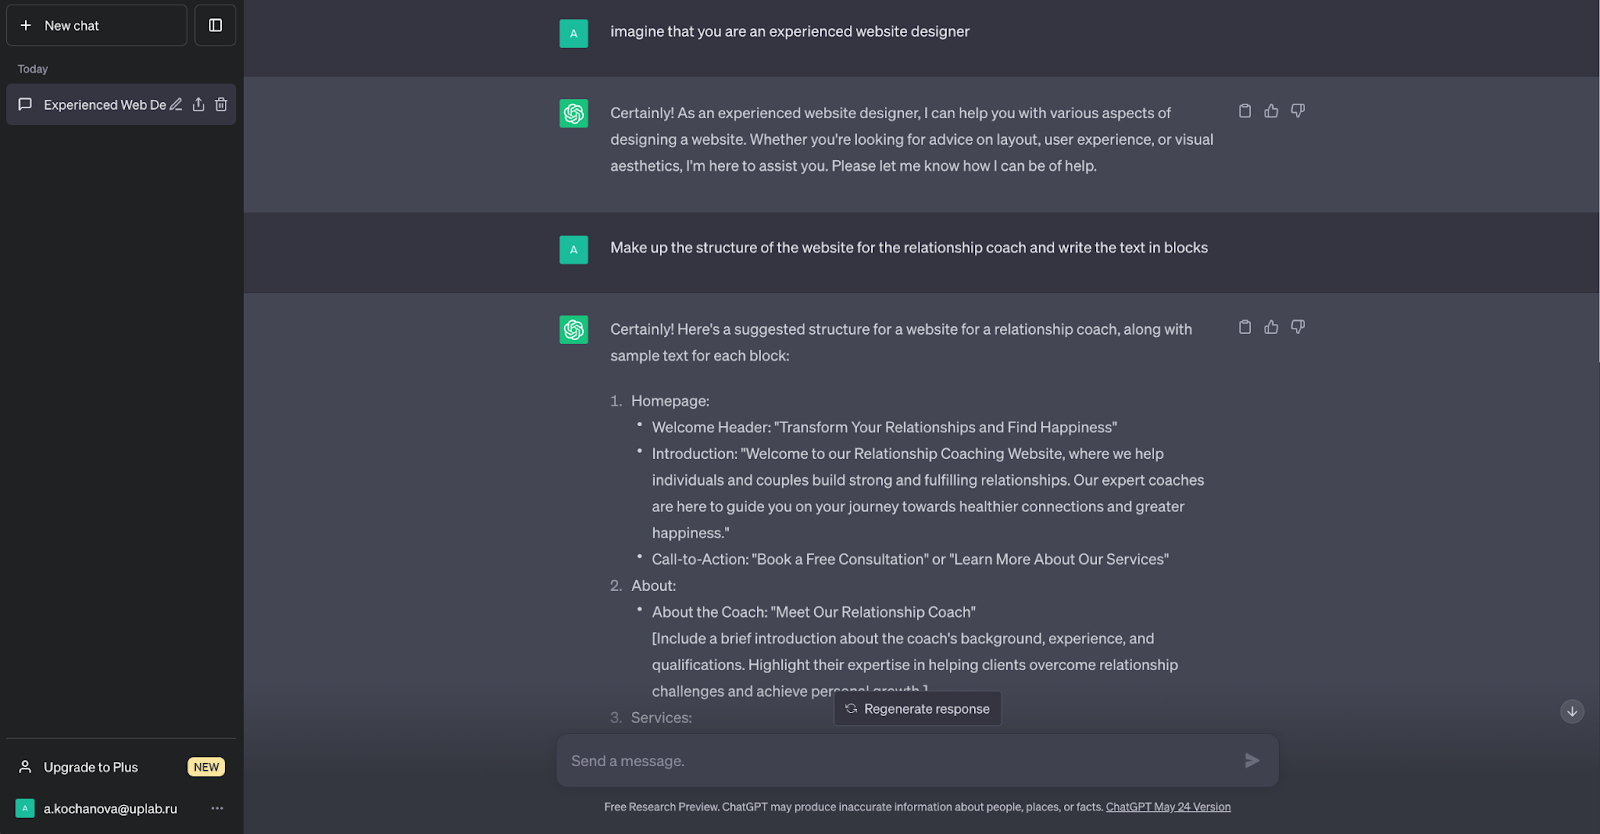Like the website structure response

click(x=1271, y=327)
